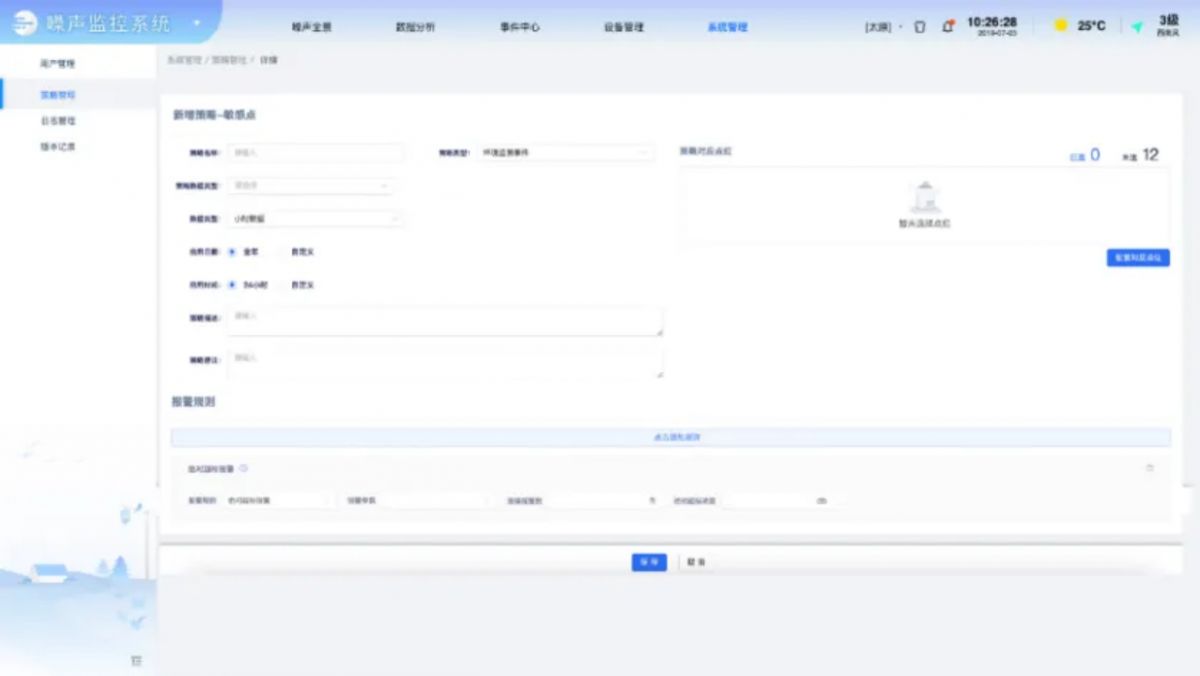Click the add alarm rule bar
The image size is (1200, 676).
(x=670, y=438)
